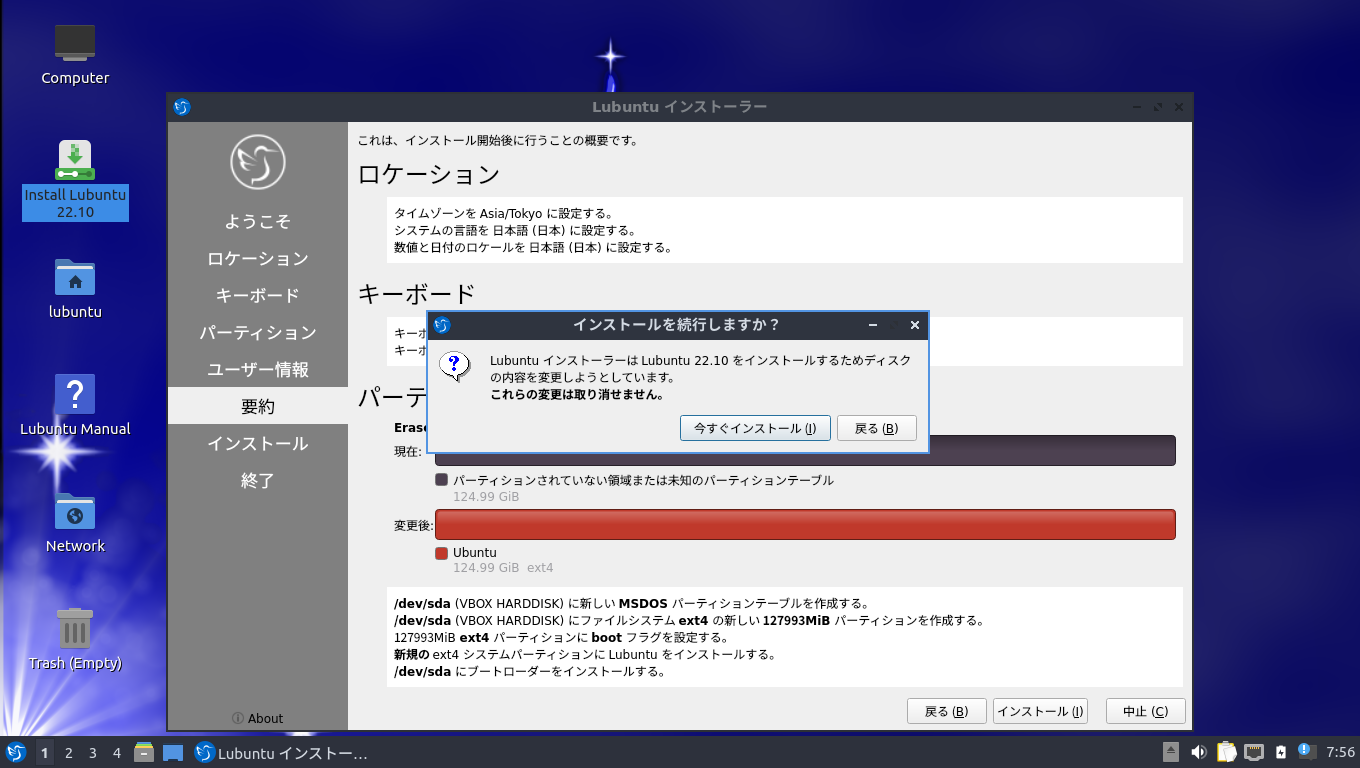
Task: Click the installer window title bar logo
Action: coord(182,107)
